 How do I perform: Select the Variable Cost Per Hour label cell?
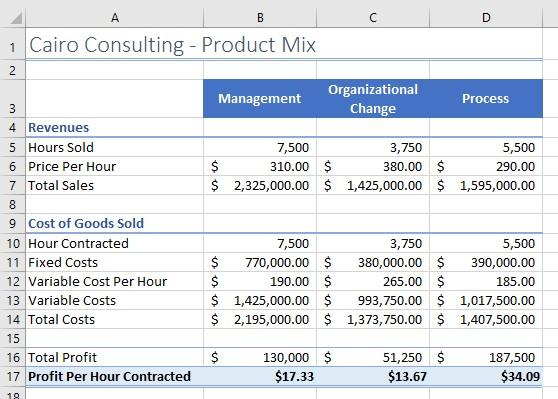point(115,281)
